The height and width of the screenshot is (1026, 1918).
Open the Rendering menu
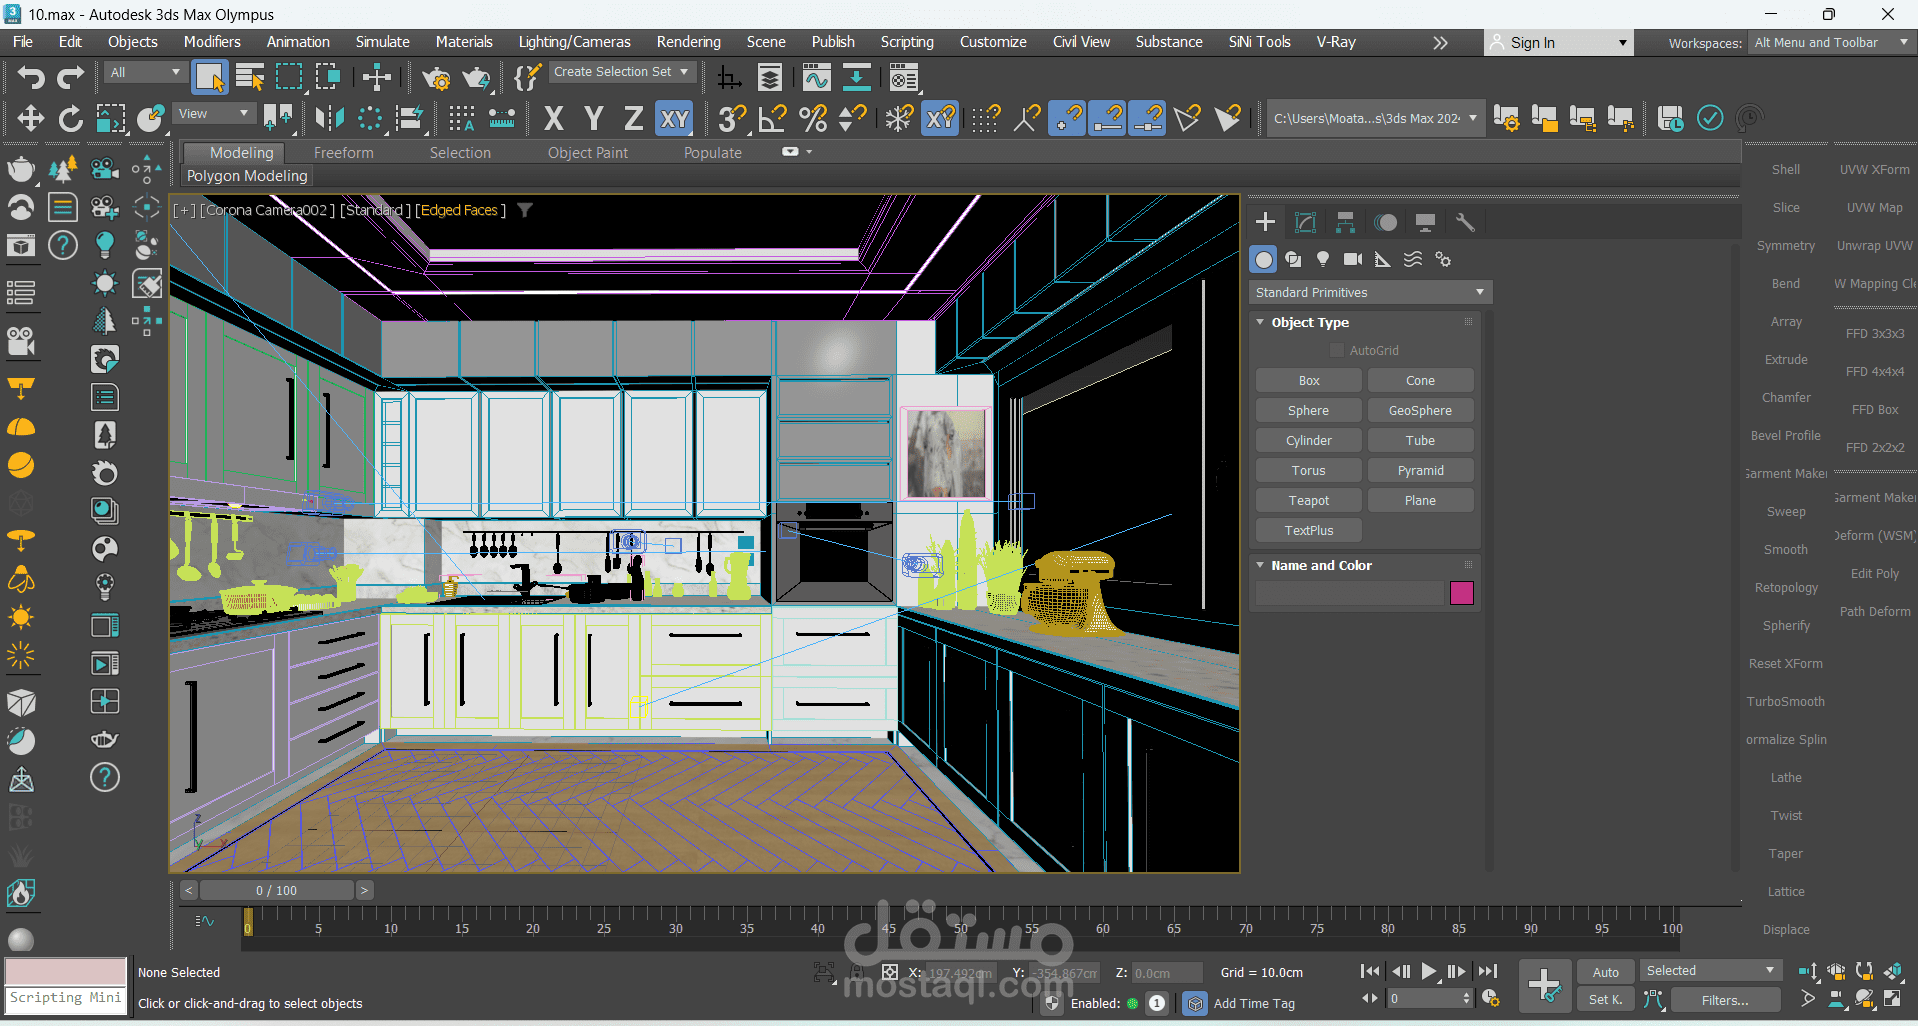pyautogui.click(x=688, y=42)
